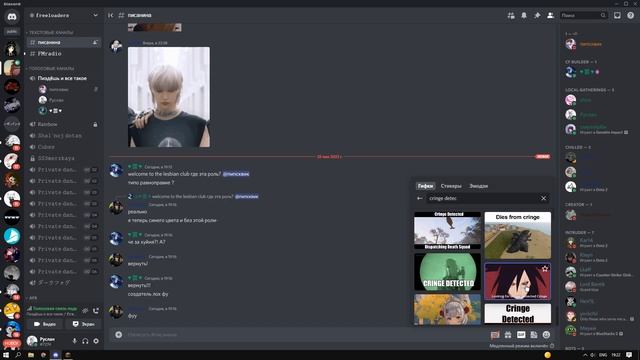Click the Discord icon in taskbar
The image size is (640, 360).
[56, 355]
